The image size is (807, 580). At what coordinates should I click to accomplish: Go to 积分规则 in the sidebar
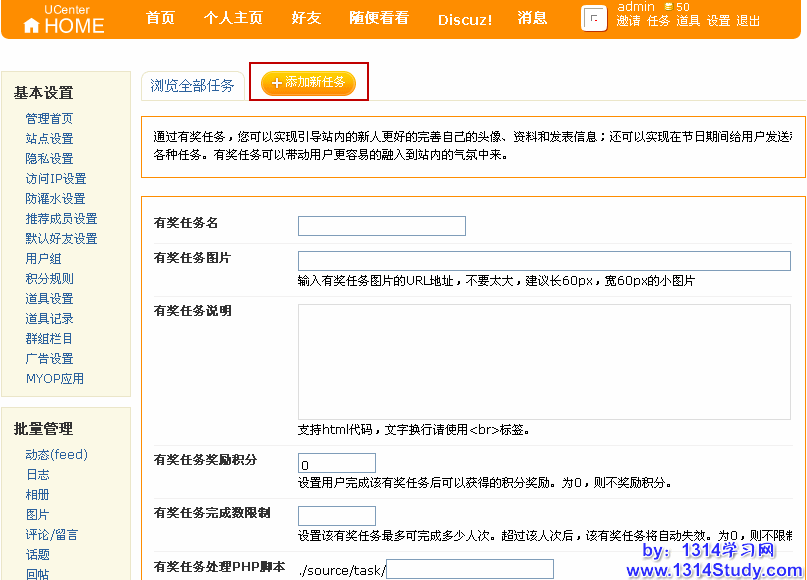pos(49,279)
